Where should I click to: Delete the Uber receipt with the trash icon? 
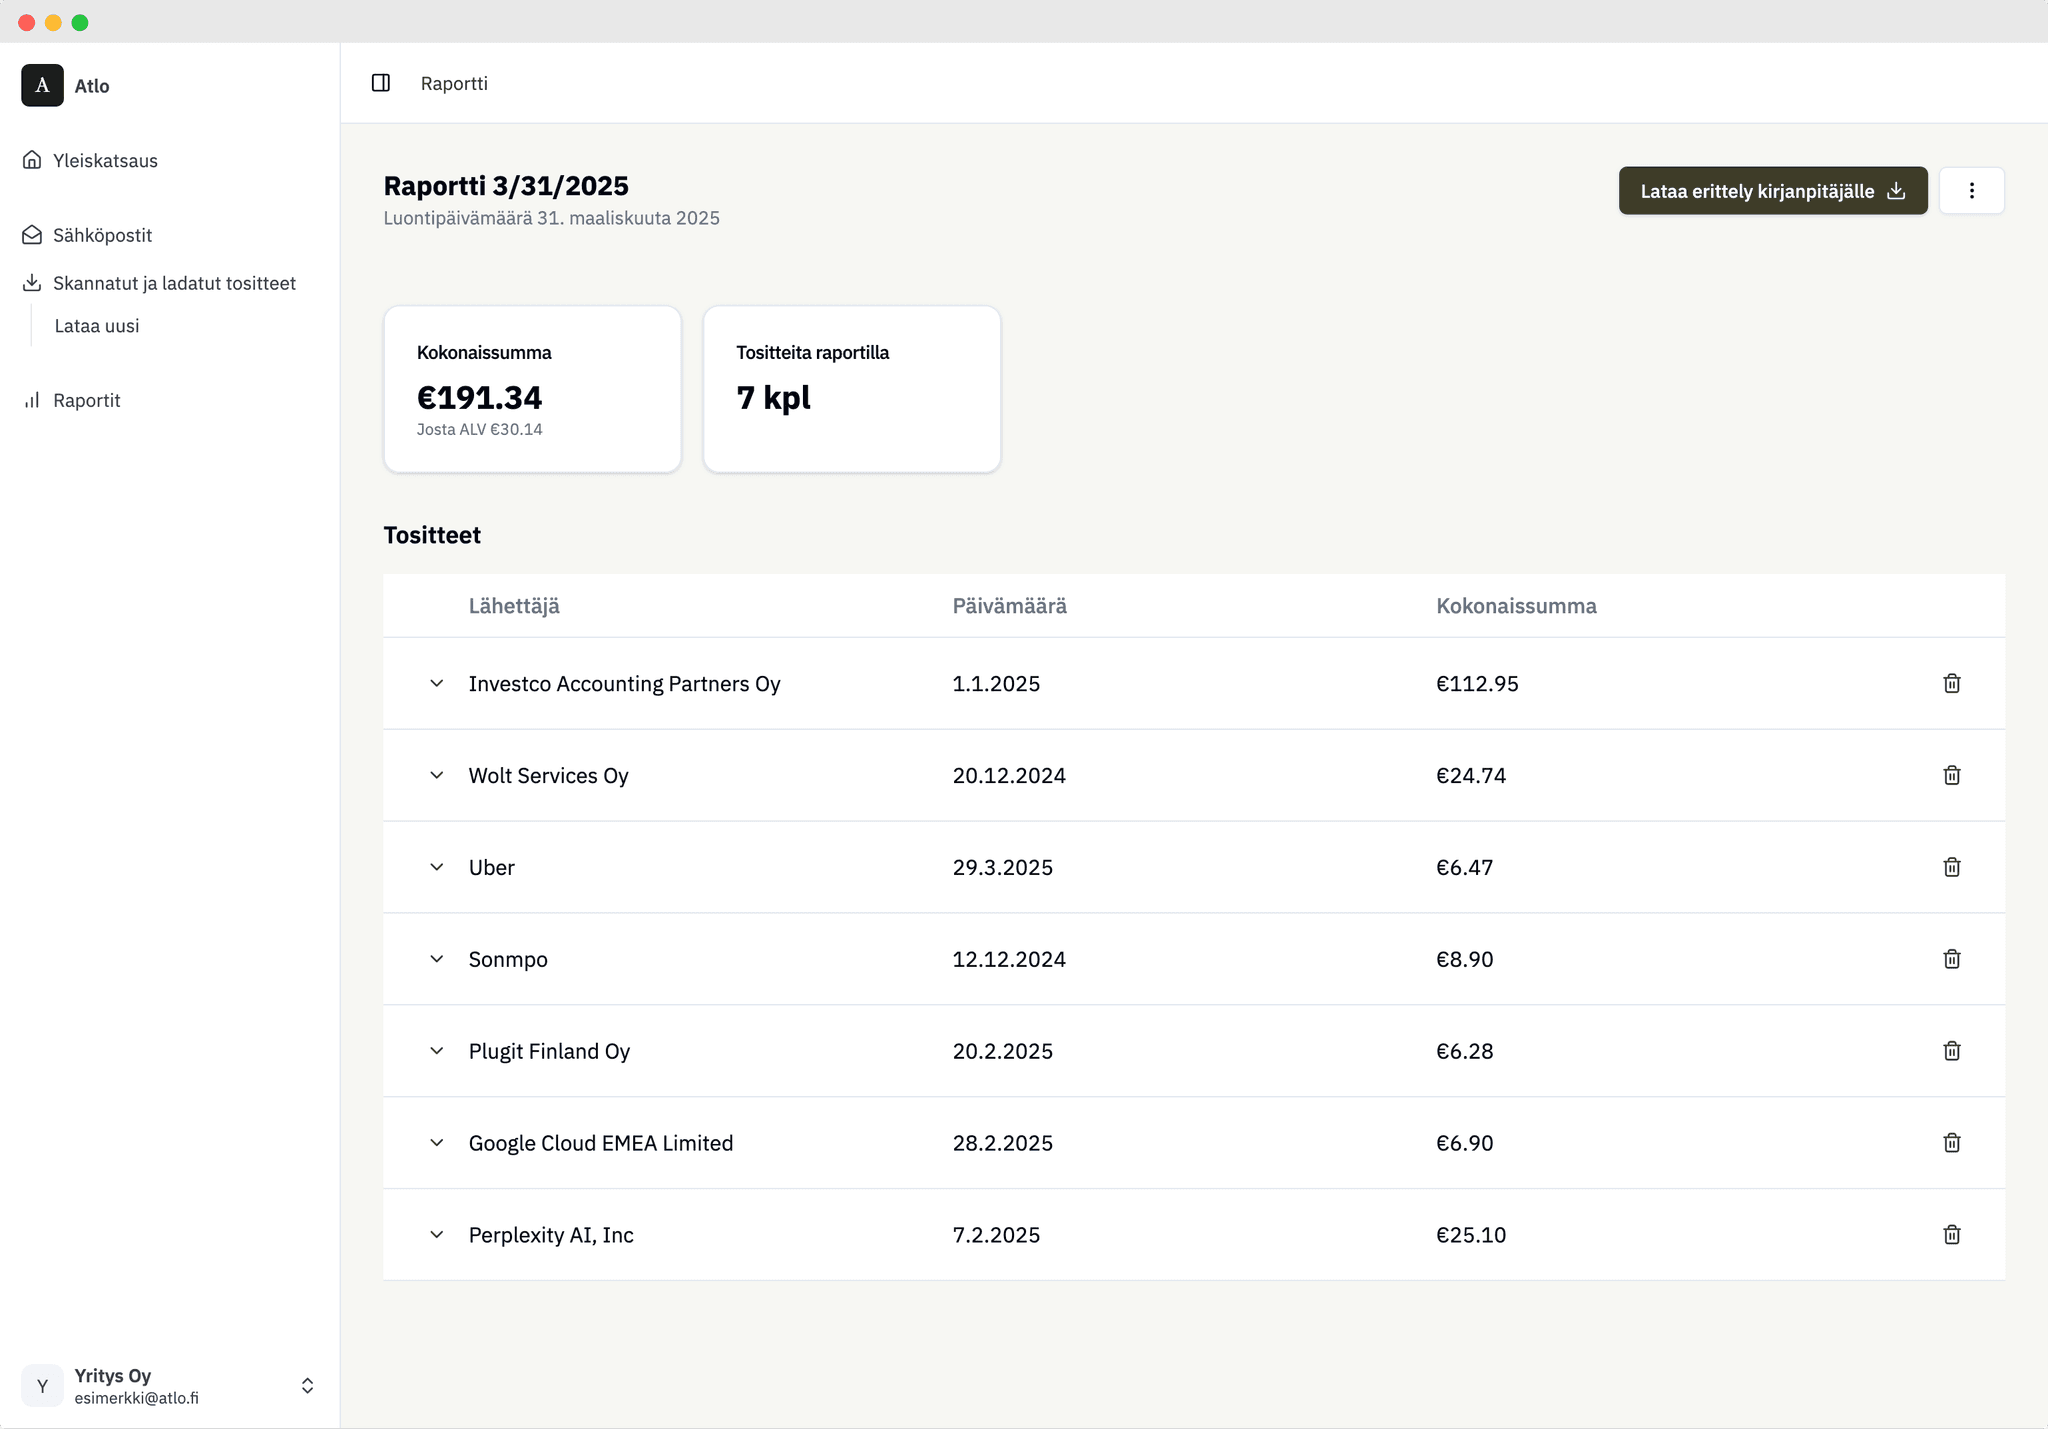(1952, 867)
